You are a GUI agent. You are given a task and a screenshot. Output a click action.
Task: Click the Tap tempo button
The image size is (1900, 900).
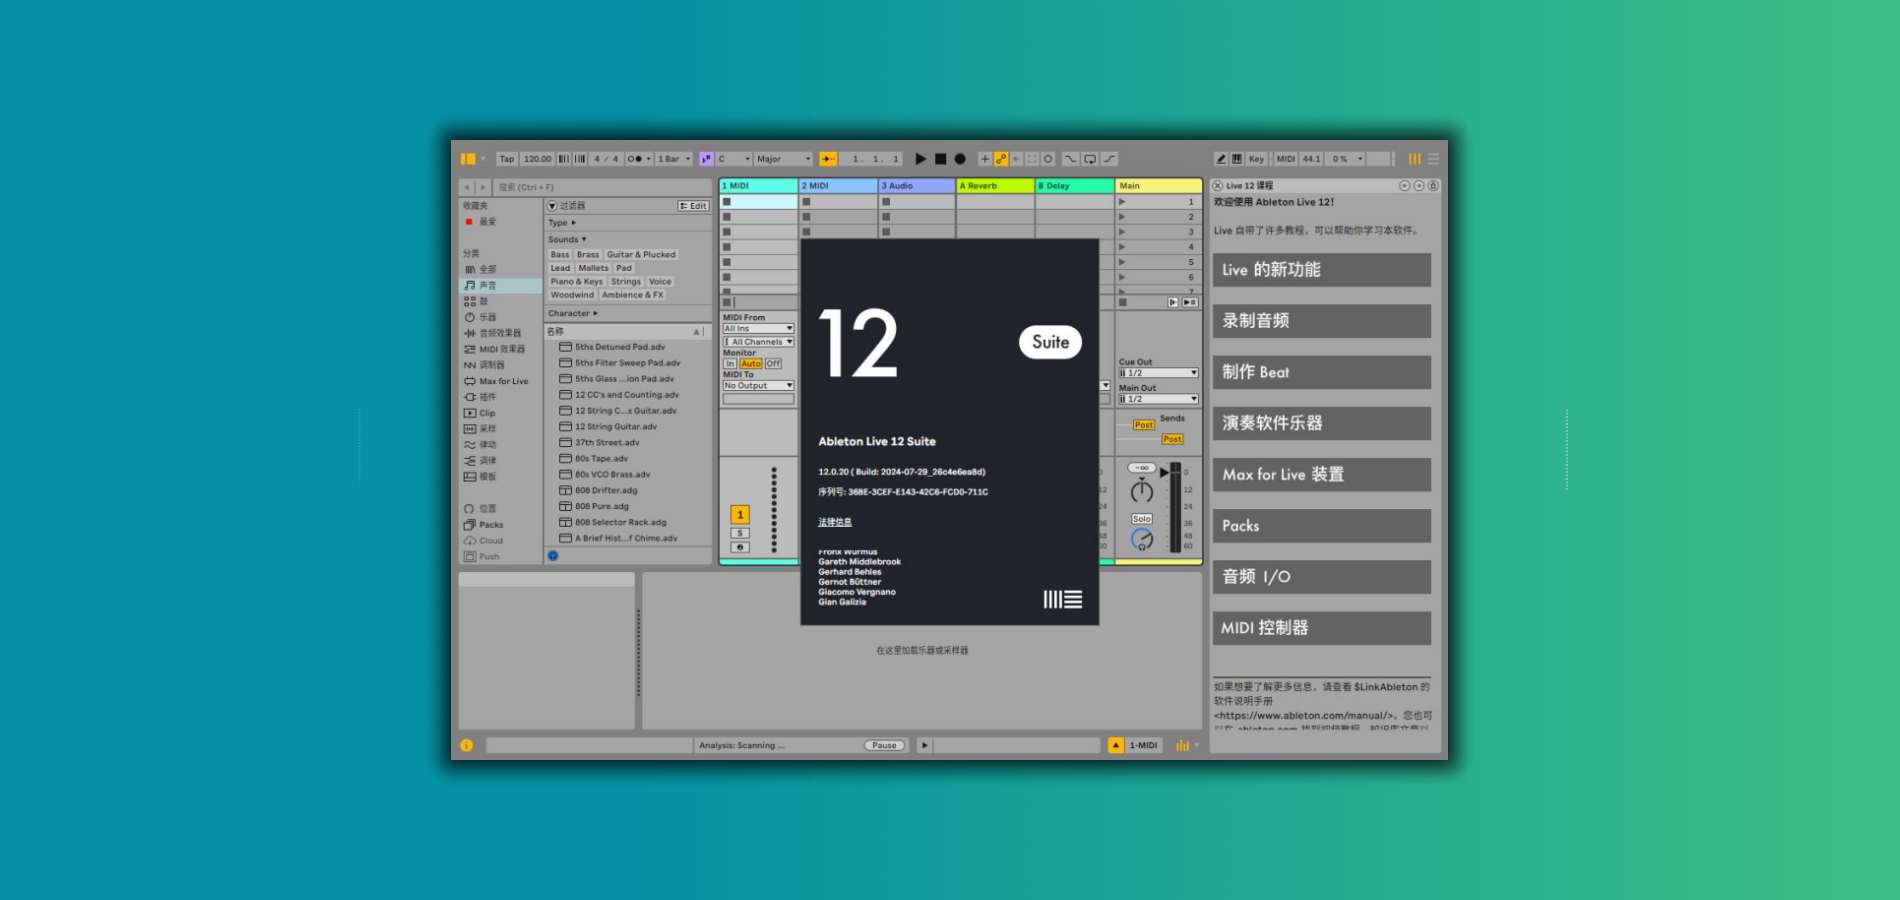pos(507,159)
